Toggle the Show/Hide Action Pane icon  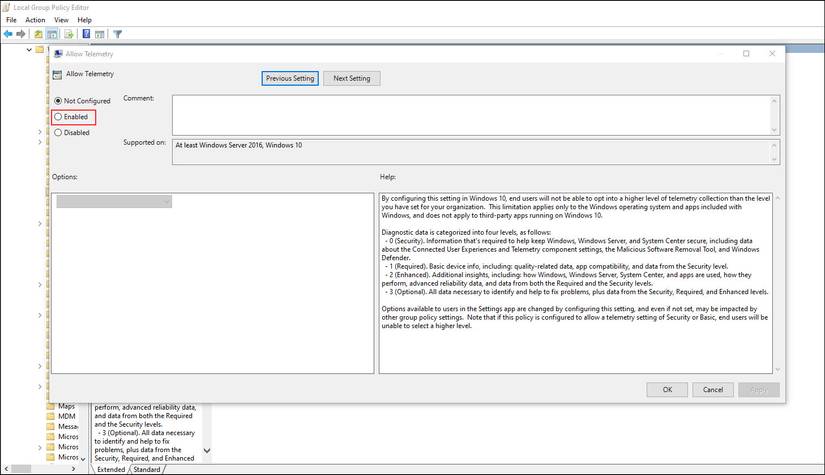(x=99, y=34)
